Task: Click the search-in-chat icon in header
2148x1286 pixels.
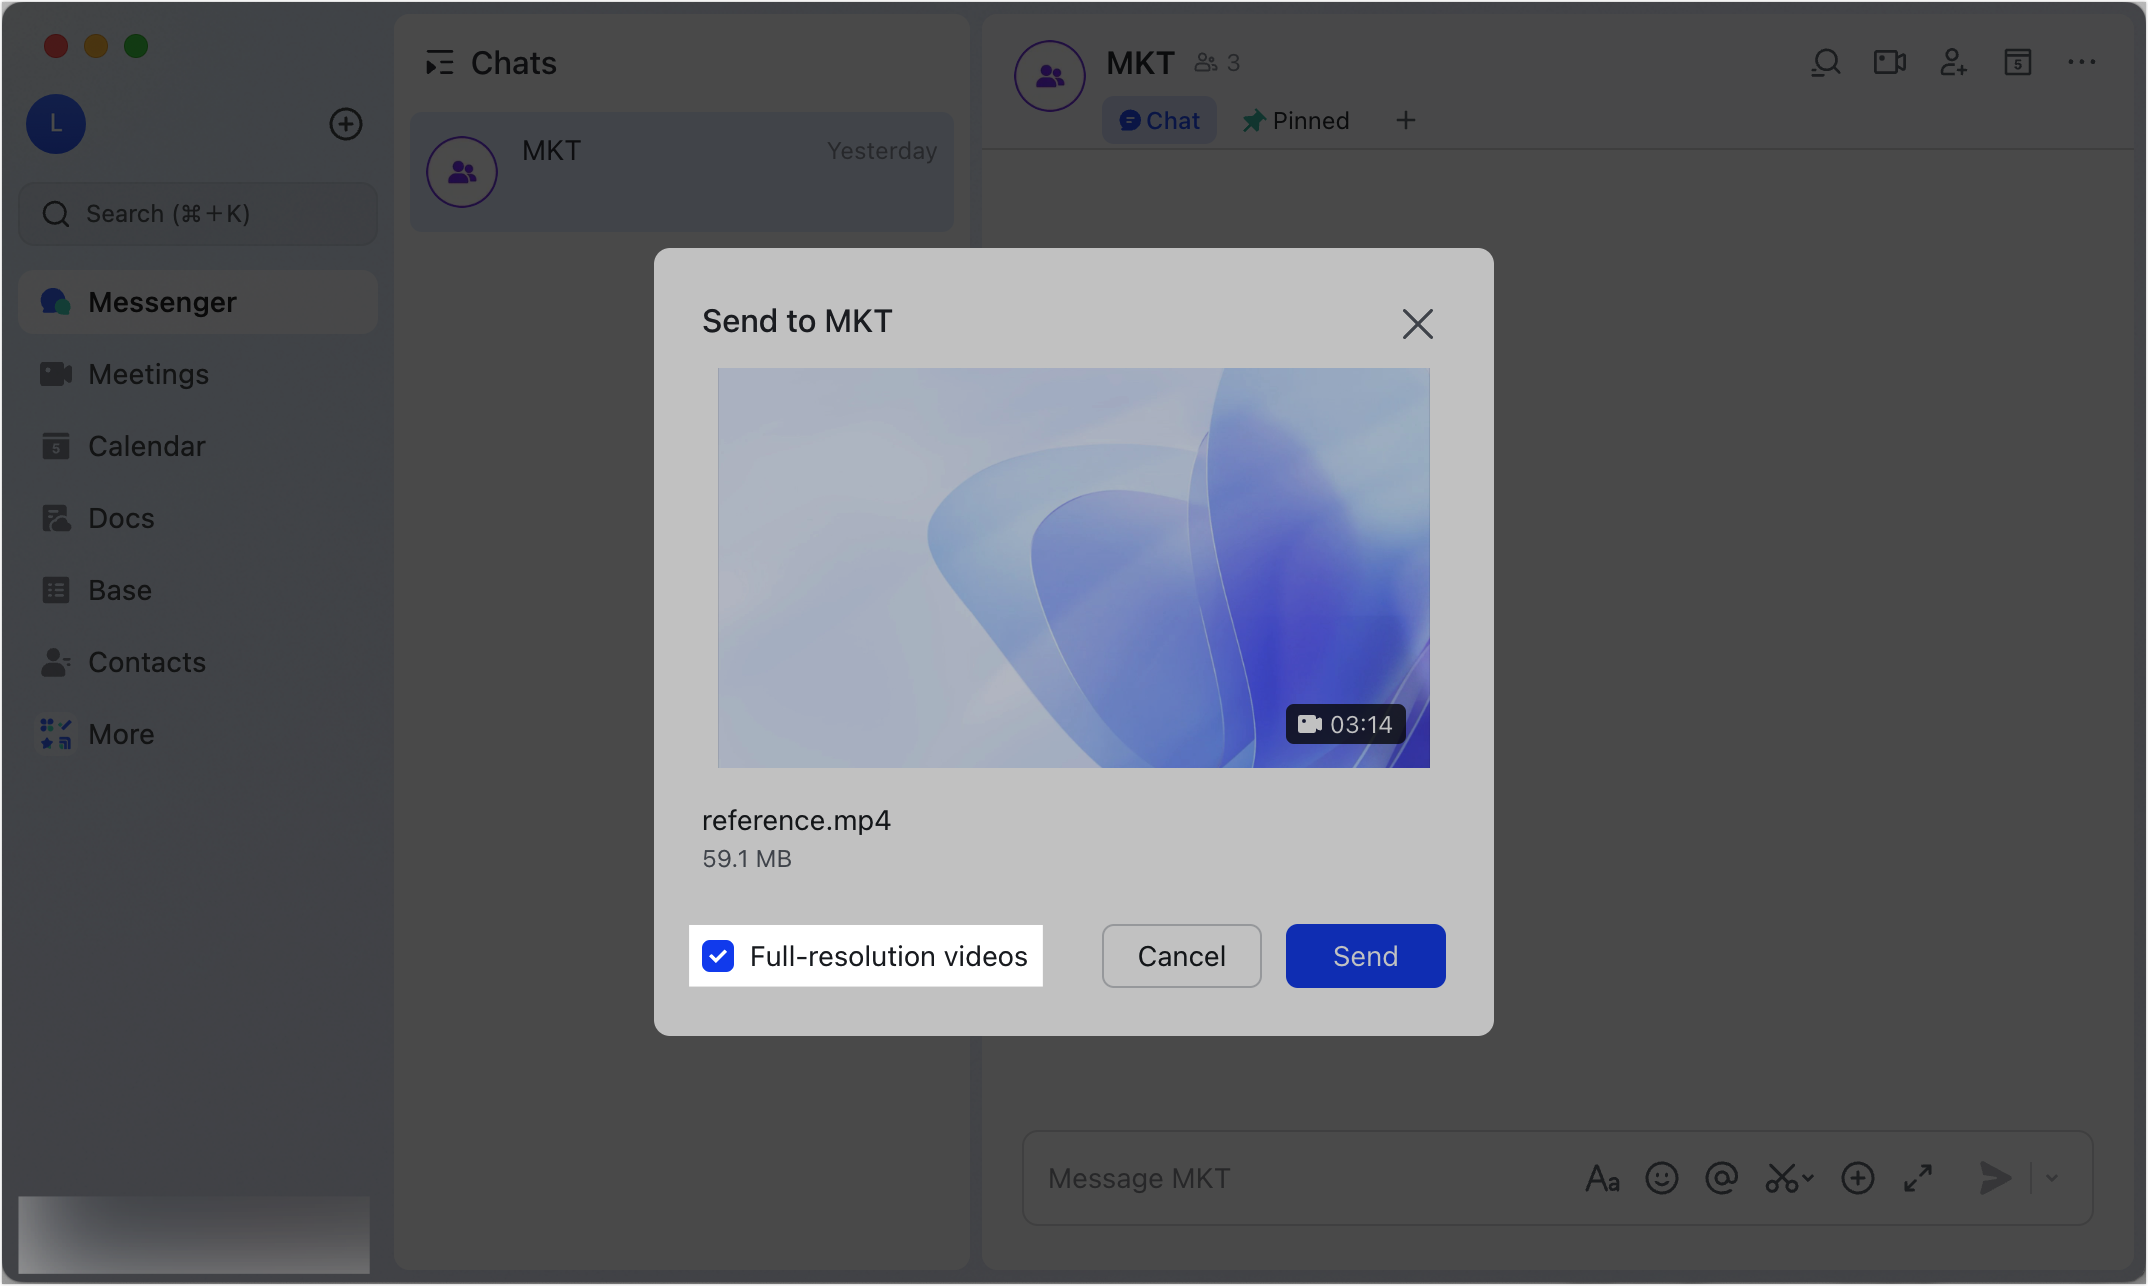Action: pyautogui.click(x=1826, y=63)
